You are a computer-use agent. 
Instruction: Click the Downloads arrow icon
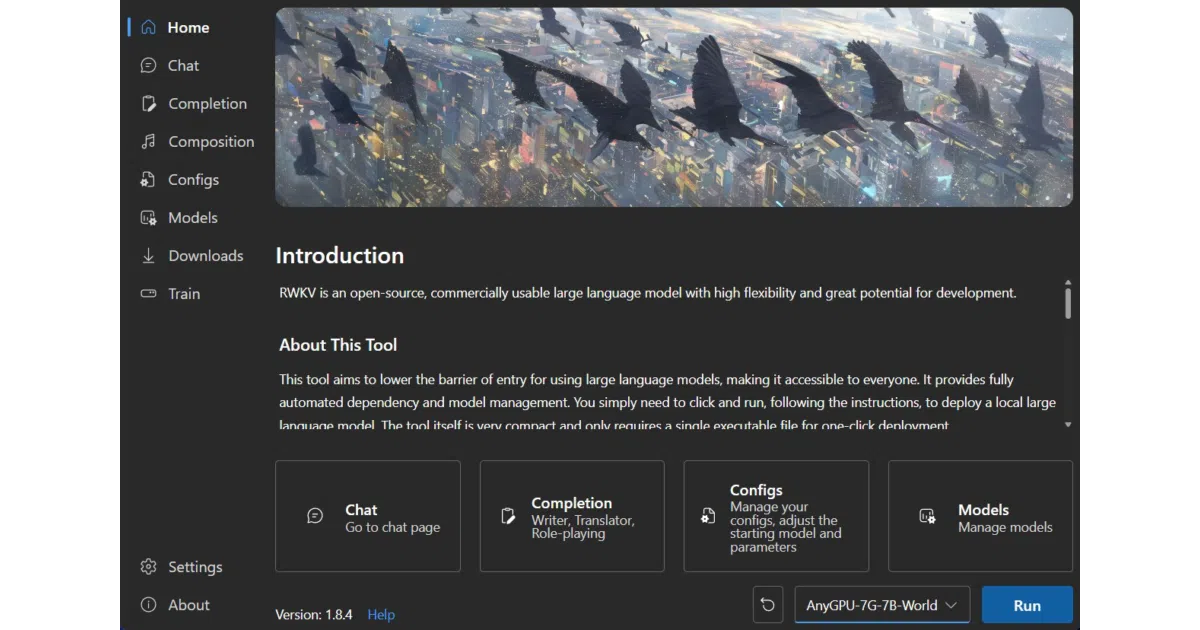click(x=148, y=255)
